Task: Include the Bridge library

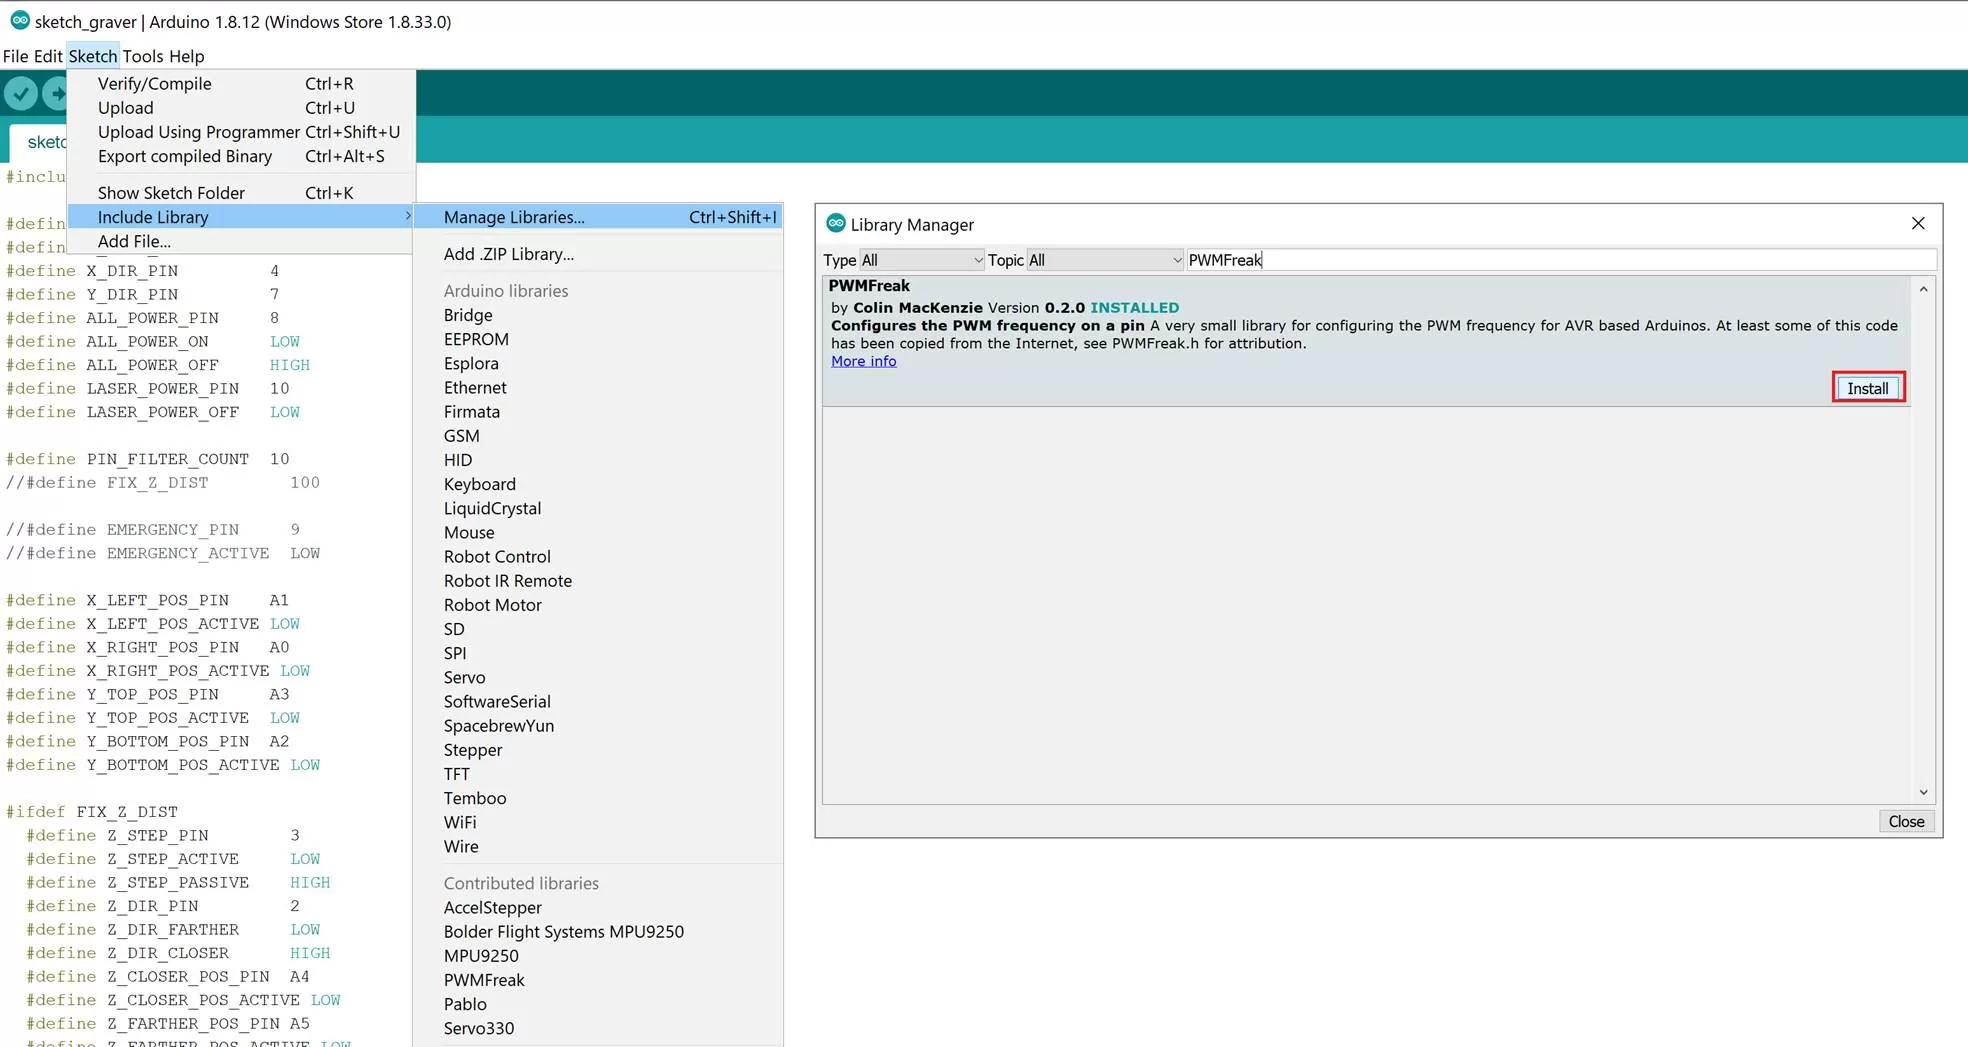Action: pyautogui.click(x=598, y=315)
